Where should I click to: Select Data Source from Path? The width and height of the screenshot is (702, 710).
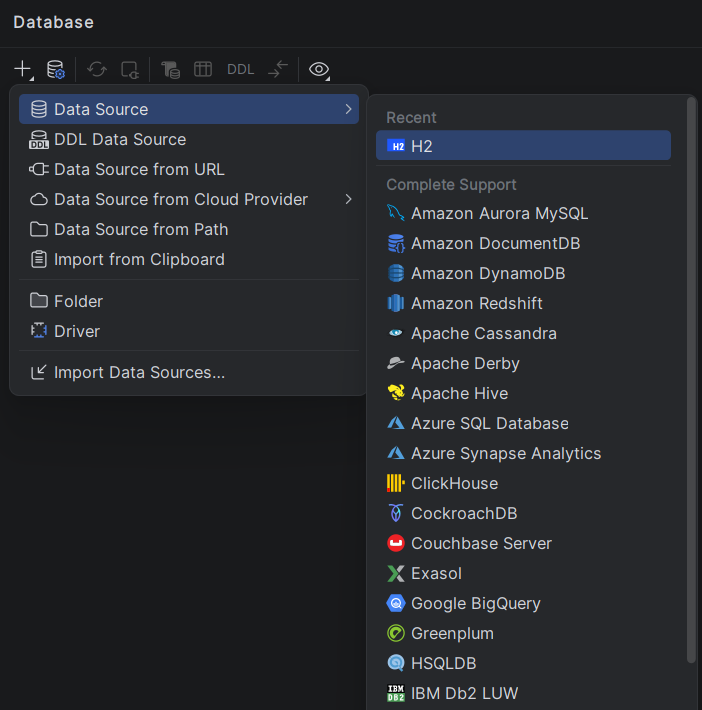[141, 229]
